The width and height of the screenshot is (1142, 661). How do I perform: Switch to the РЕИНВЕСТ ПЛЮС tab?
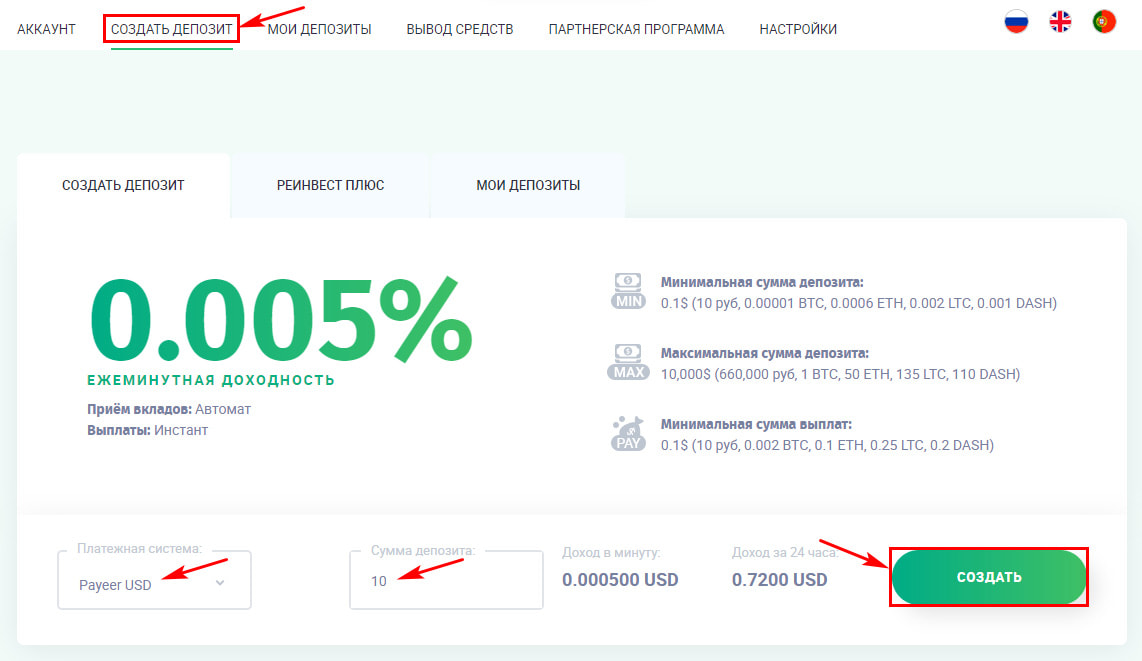point(330,185)
